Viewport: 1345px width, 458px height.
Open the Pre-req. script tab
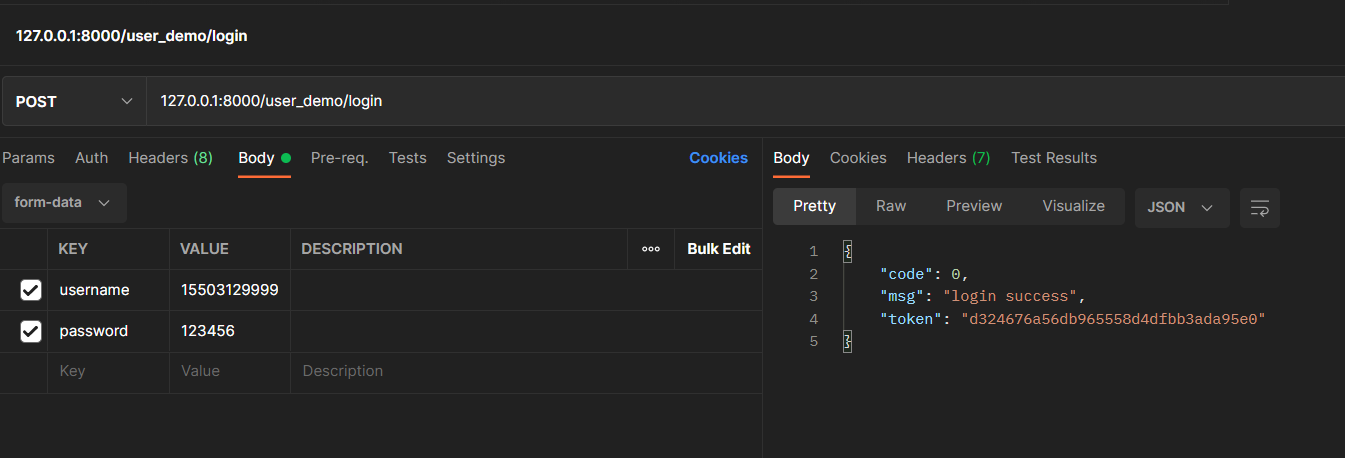(339, 158)
